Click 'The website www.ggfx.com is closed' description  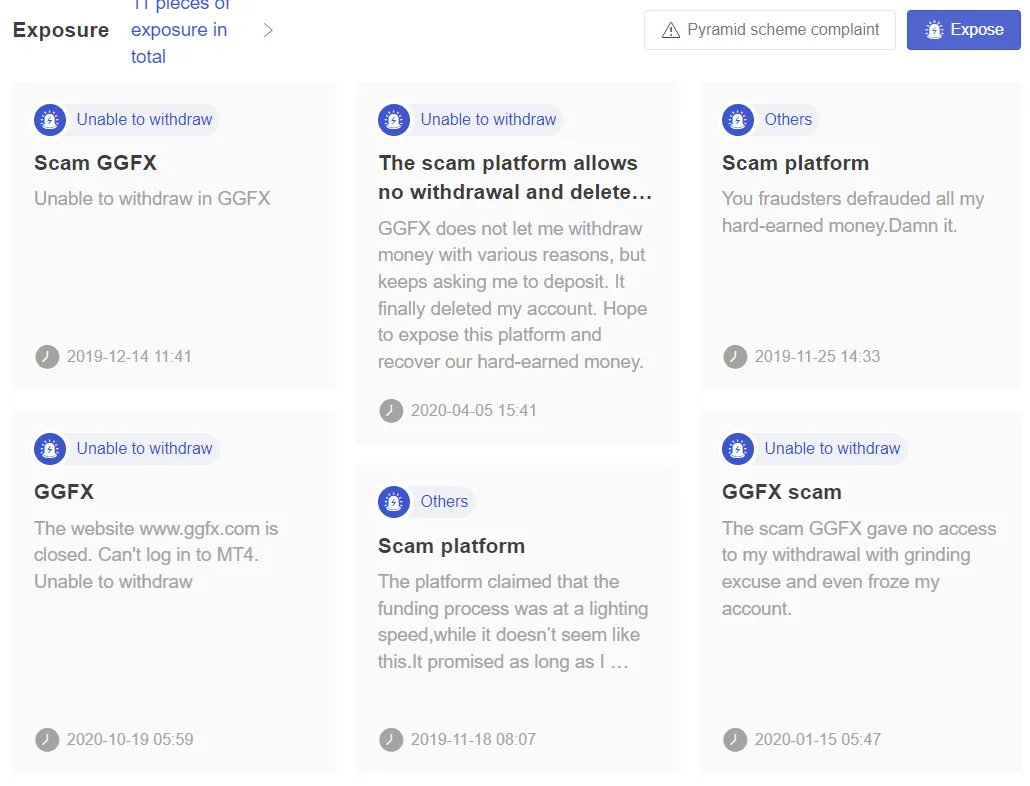[156, 555]
